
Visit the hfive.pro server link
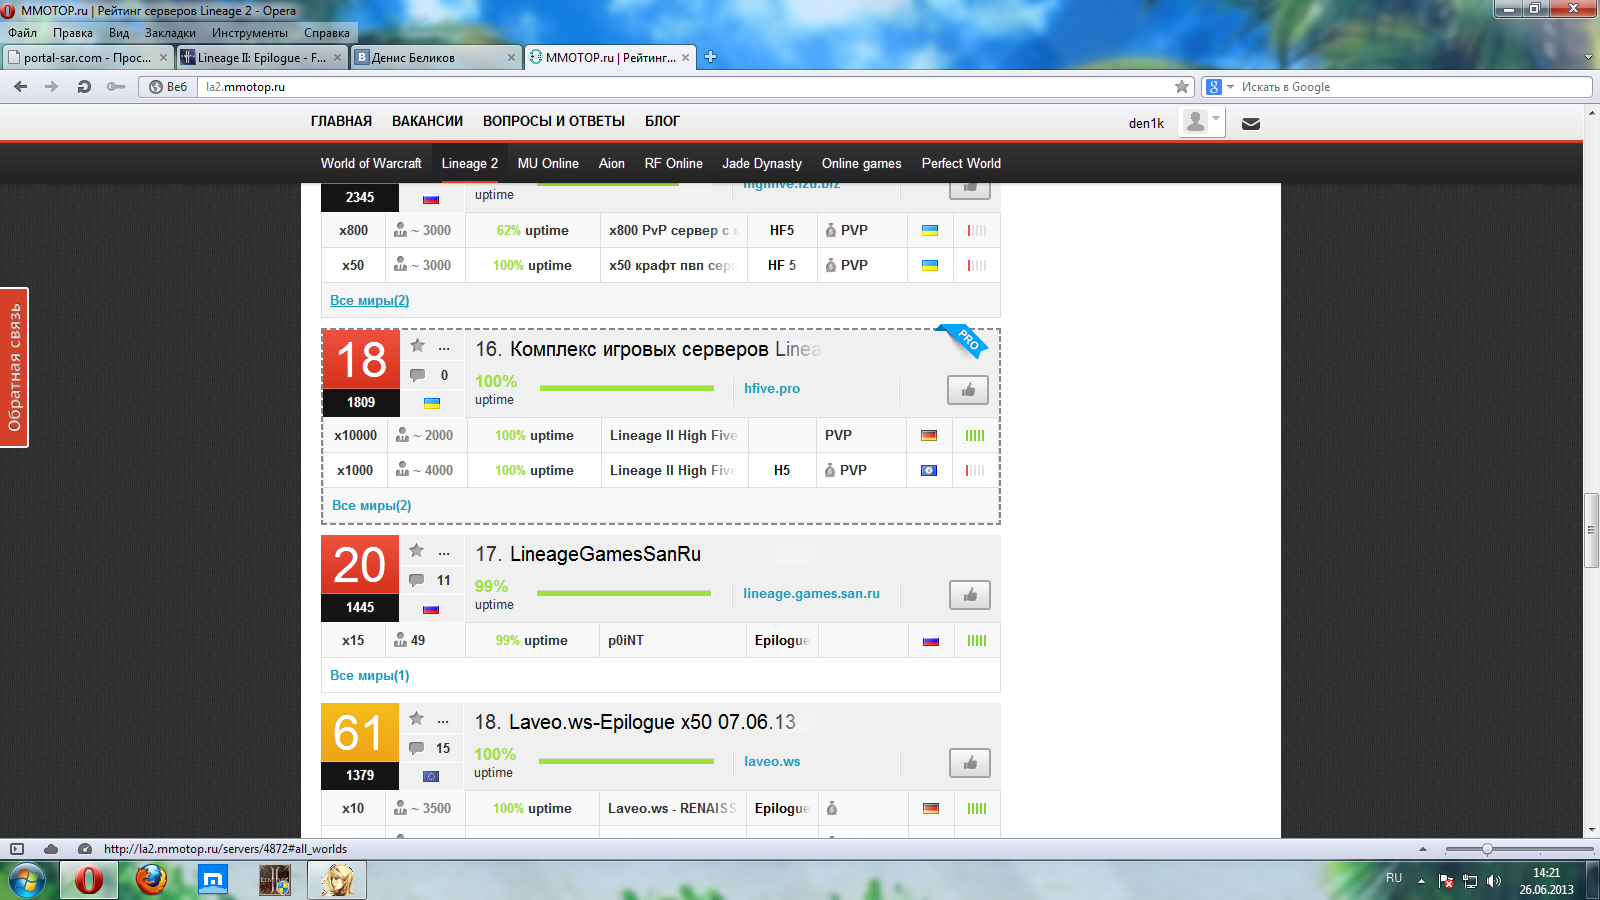(772, 388)
